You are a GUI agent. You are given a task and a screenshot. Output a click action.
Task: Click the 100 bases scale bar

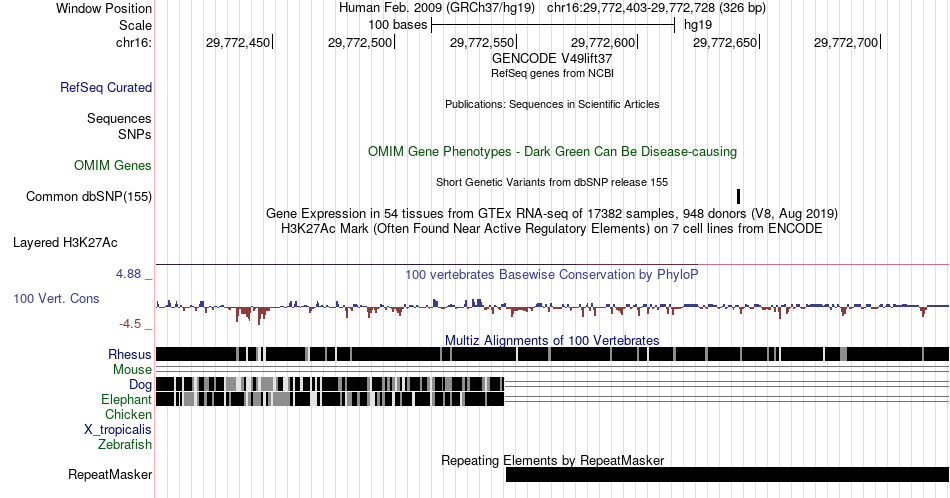(553, 25)
